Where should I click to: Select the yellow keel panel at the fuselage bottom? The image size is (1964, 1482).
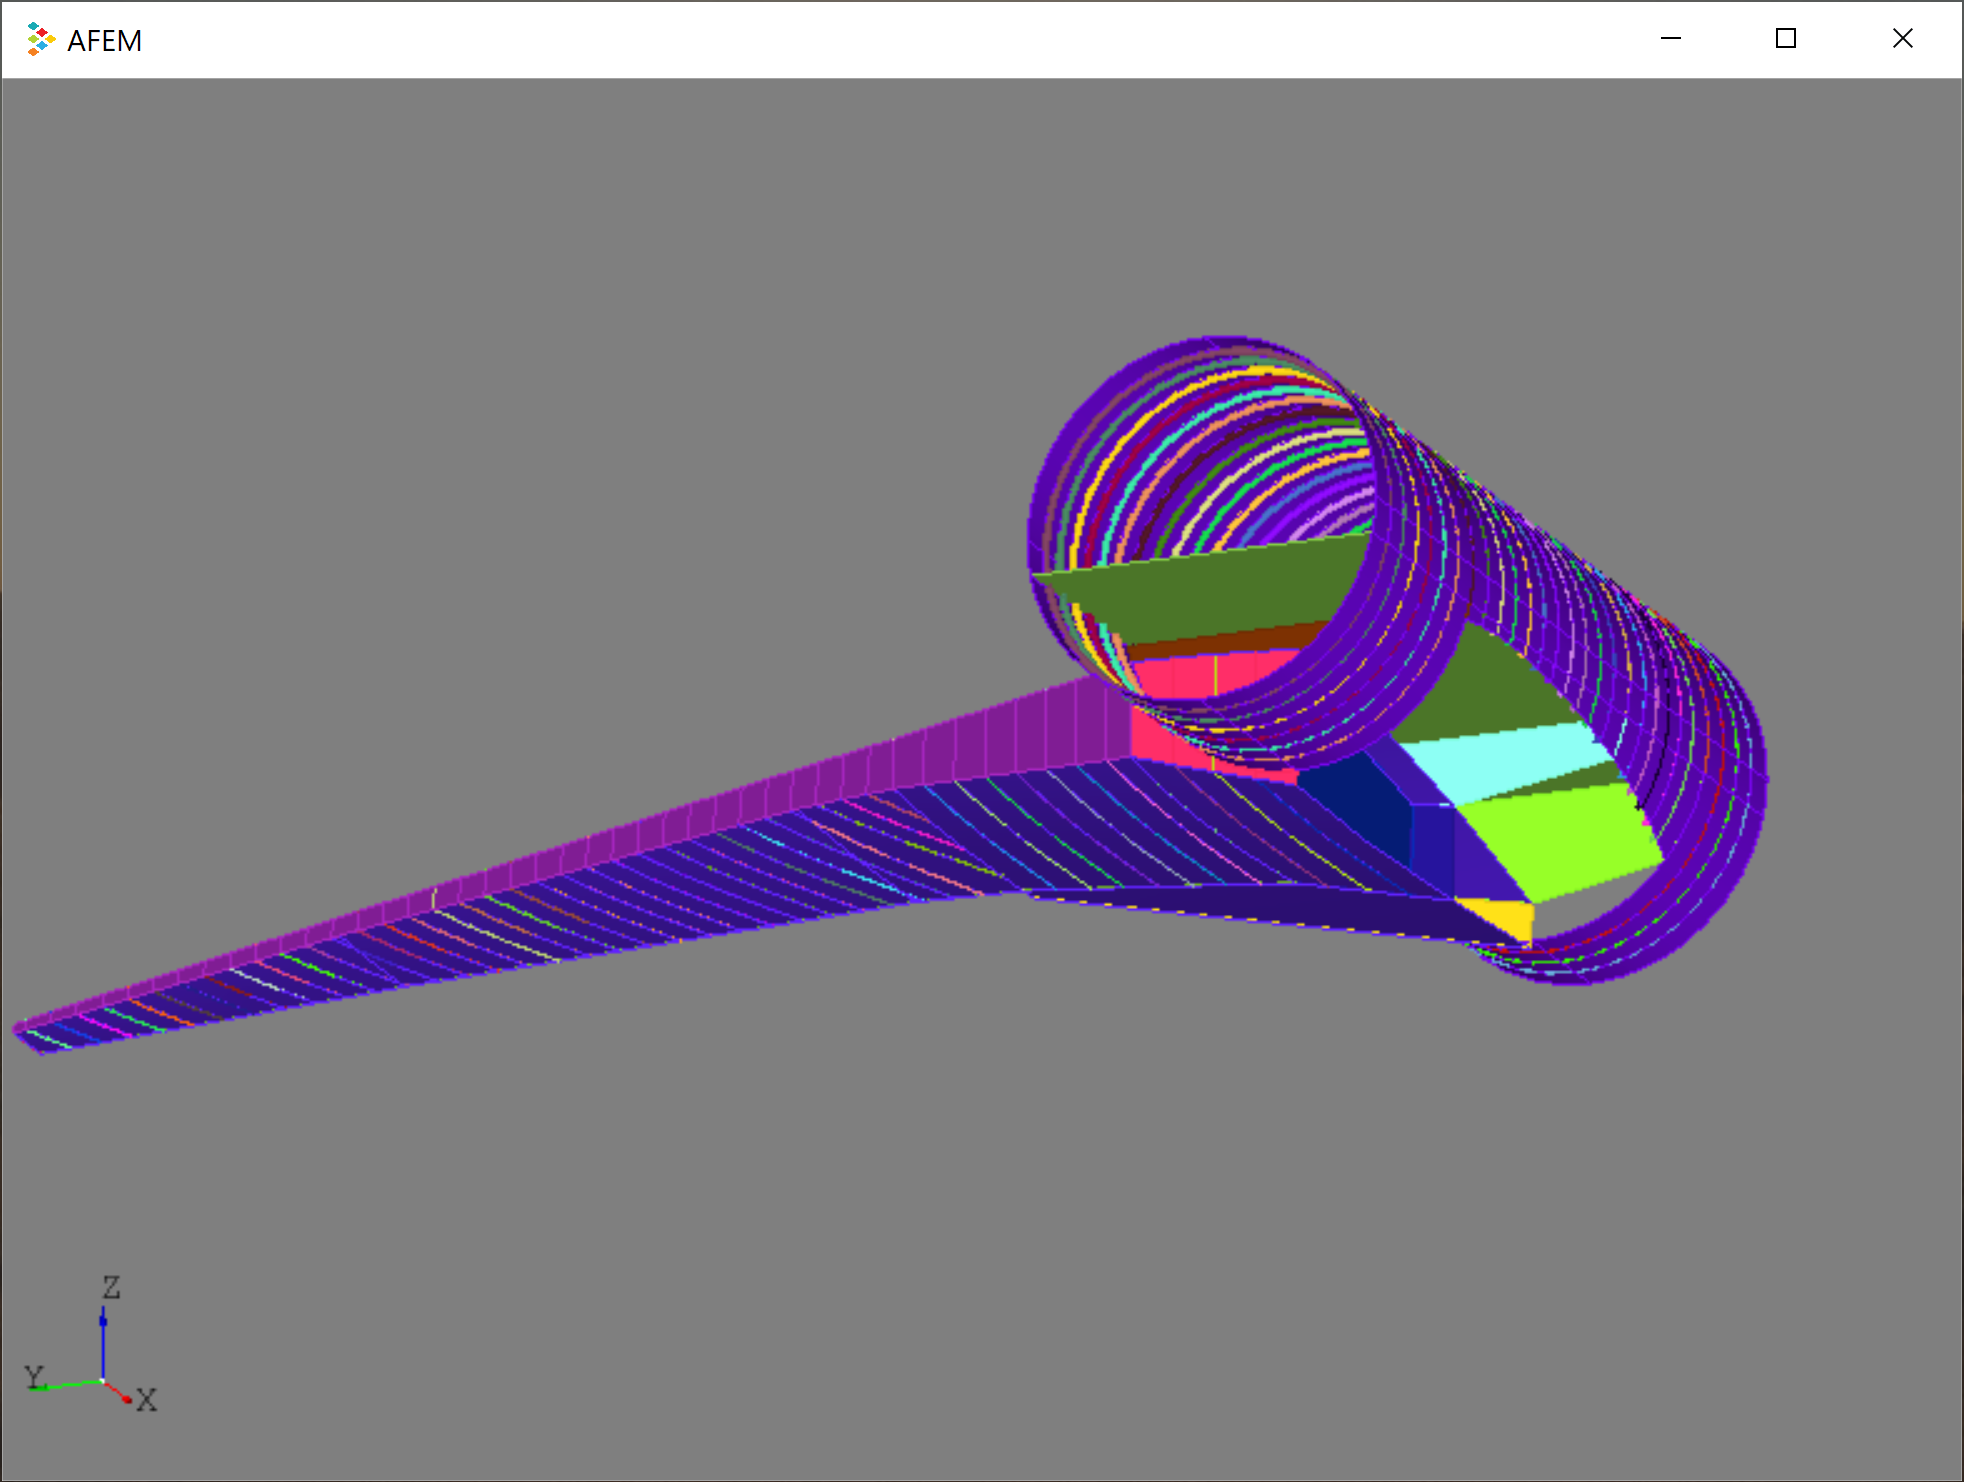pyautogui.click(x=1500, y=918)
